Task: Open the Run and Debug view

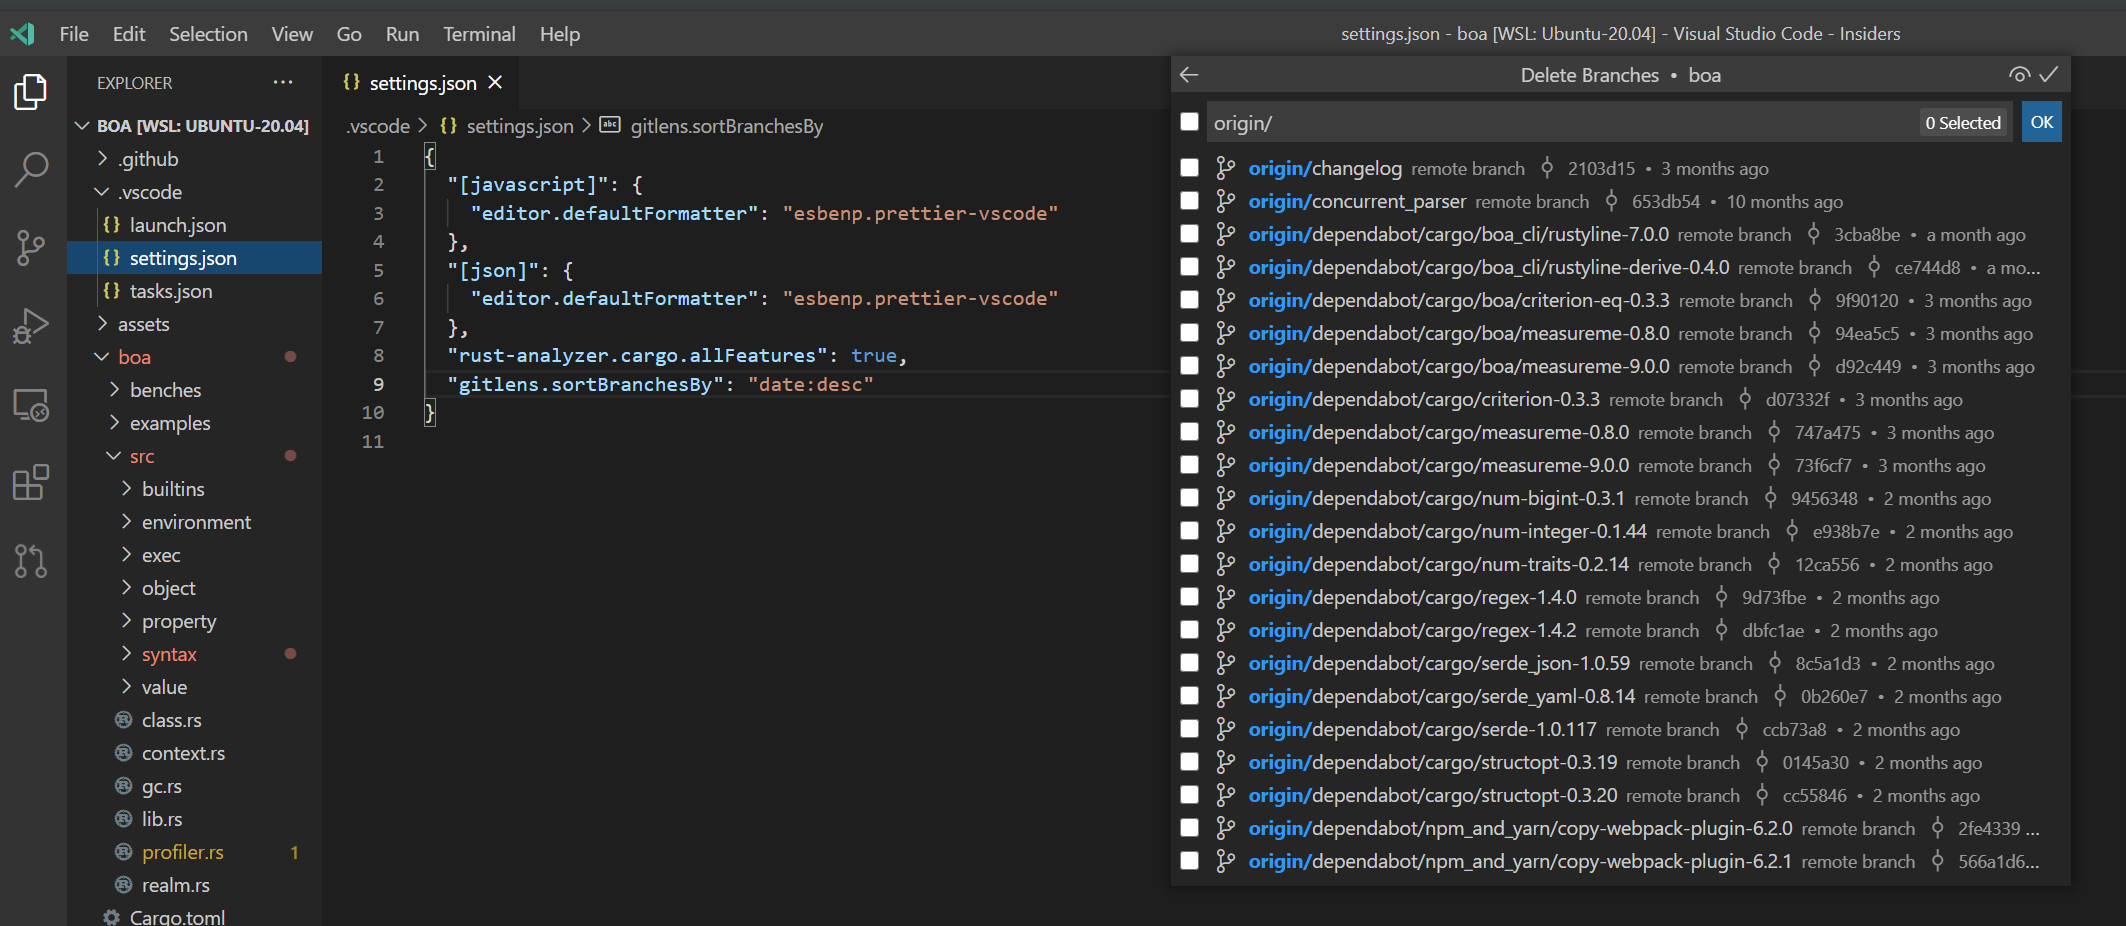Action: point(31,325)
